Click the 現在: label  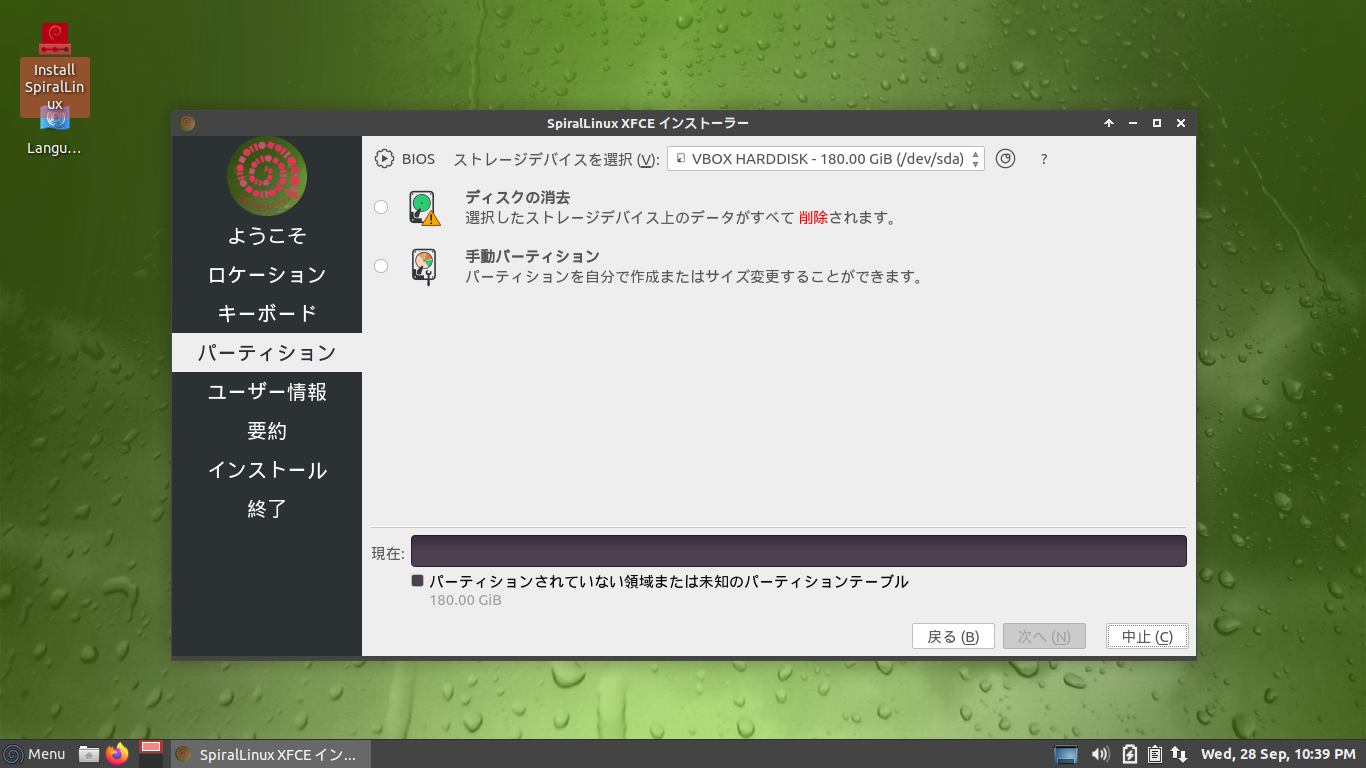tap(388, 553)
